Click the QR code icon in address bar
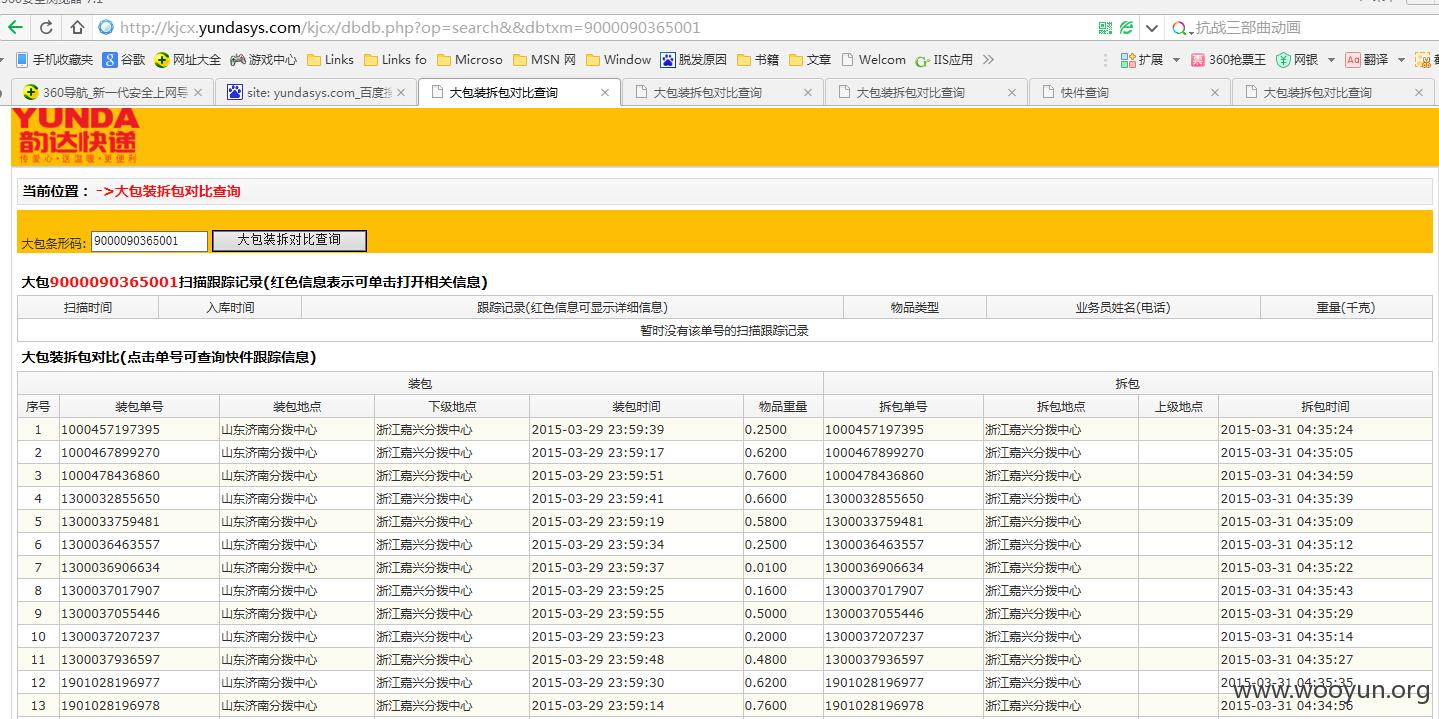This screenshot has width=1439, height=719. point(1105,28)
